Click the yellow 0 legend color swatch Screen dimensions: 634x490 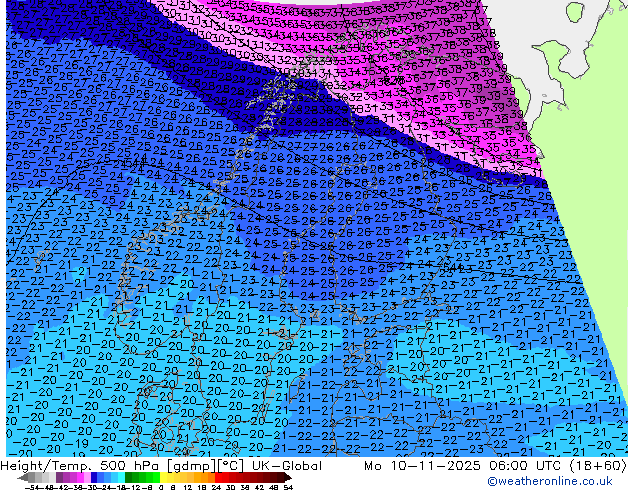[163, 477]
